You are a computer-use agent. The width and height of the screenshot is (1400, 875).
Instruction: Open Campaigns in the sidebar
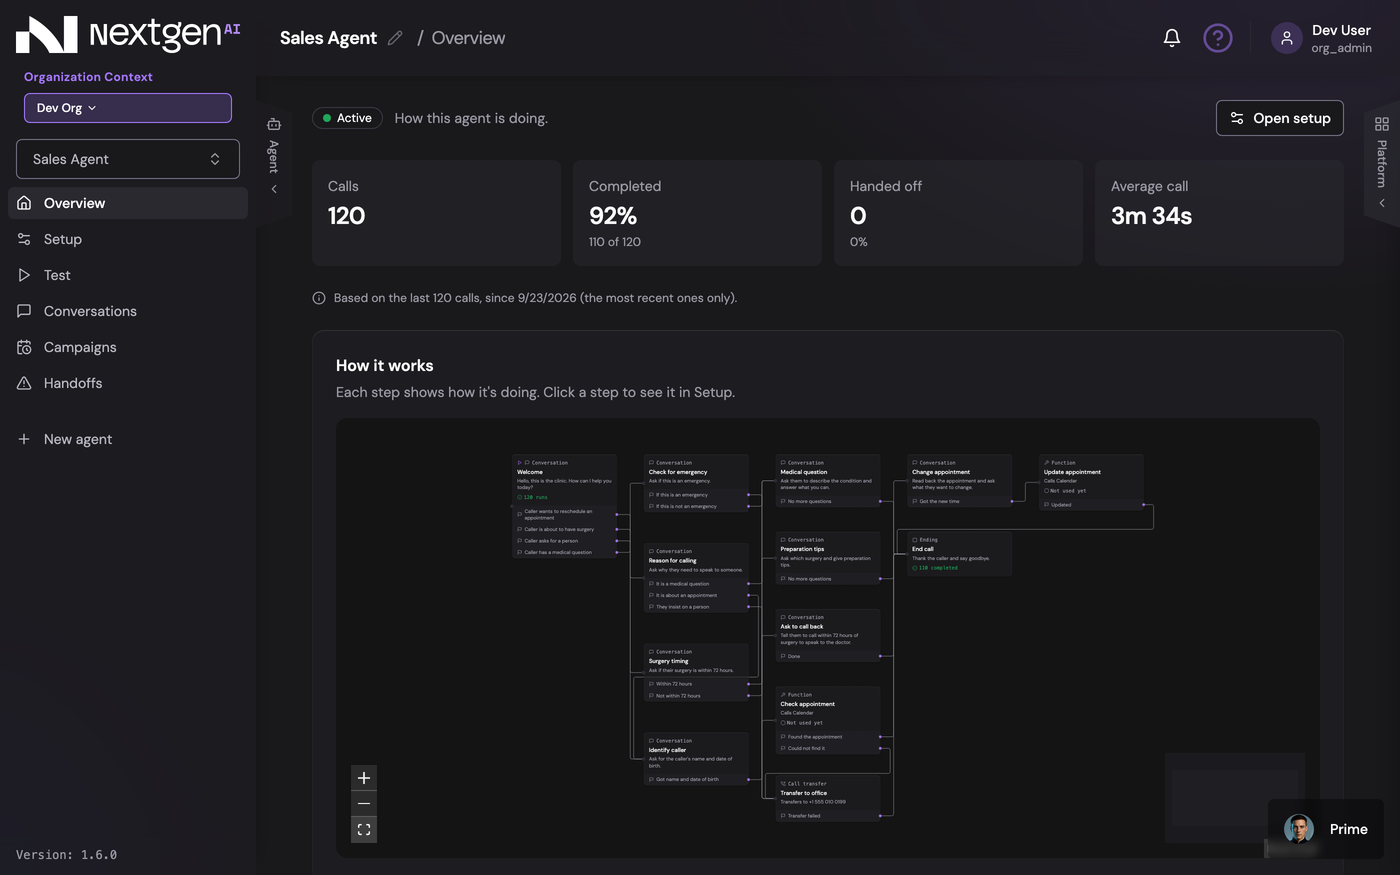pyautogui.click(x=128, y=347)
